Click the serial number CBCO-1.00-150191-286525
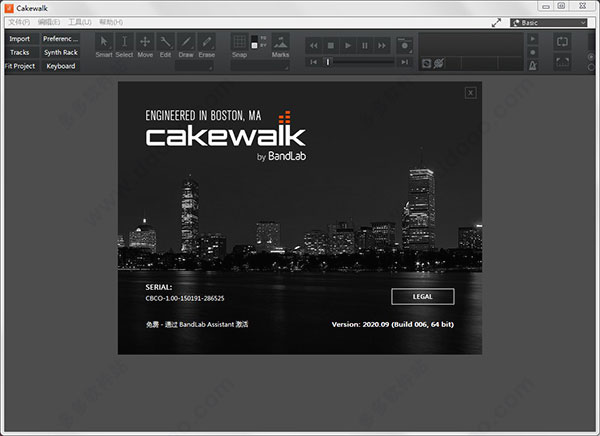This screenshot has height=436, width=600. coord(185,298)
